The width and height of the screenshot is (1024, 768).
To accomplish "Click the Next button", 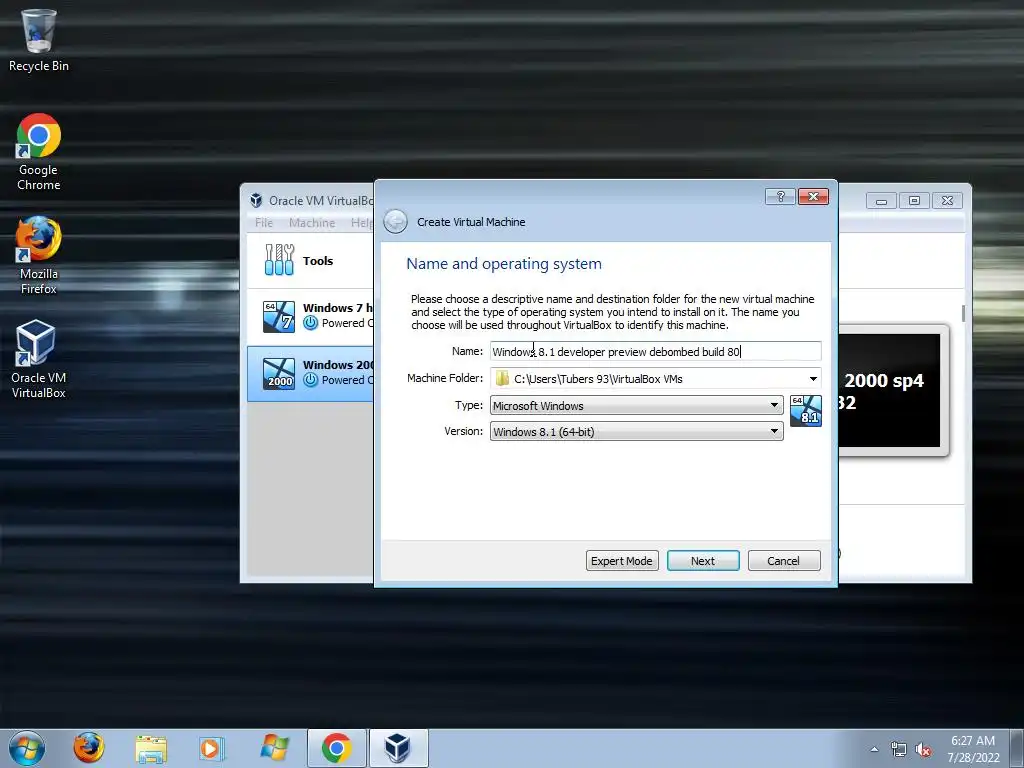I will point(703,561).
